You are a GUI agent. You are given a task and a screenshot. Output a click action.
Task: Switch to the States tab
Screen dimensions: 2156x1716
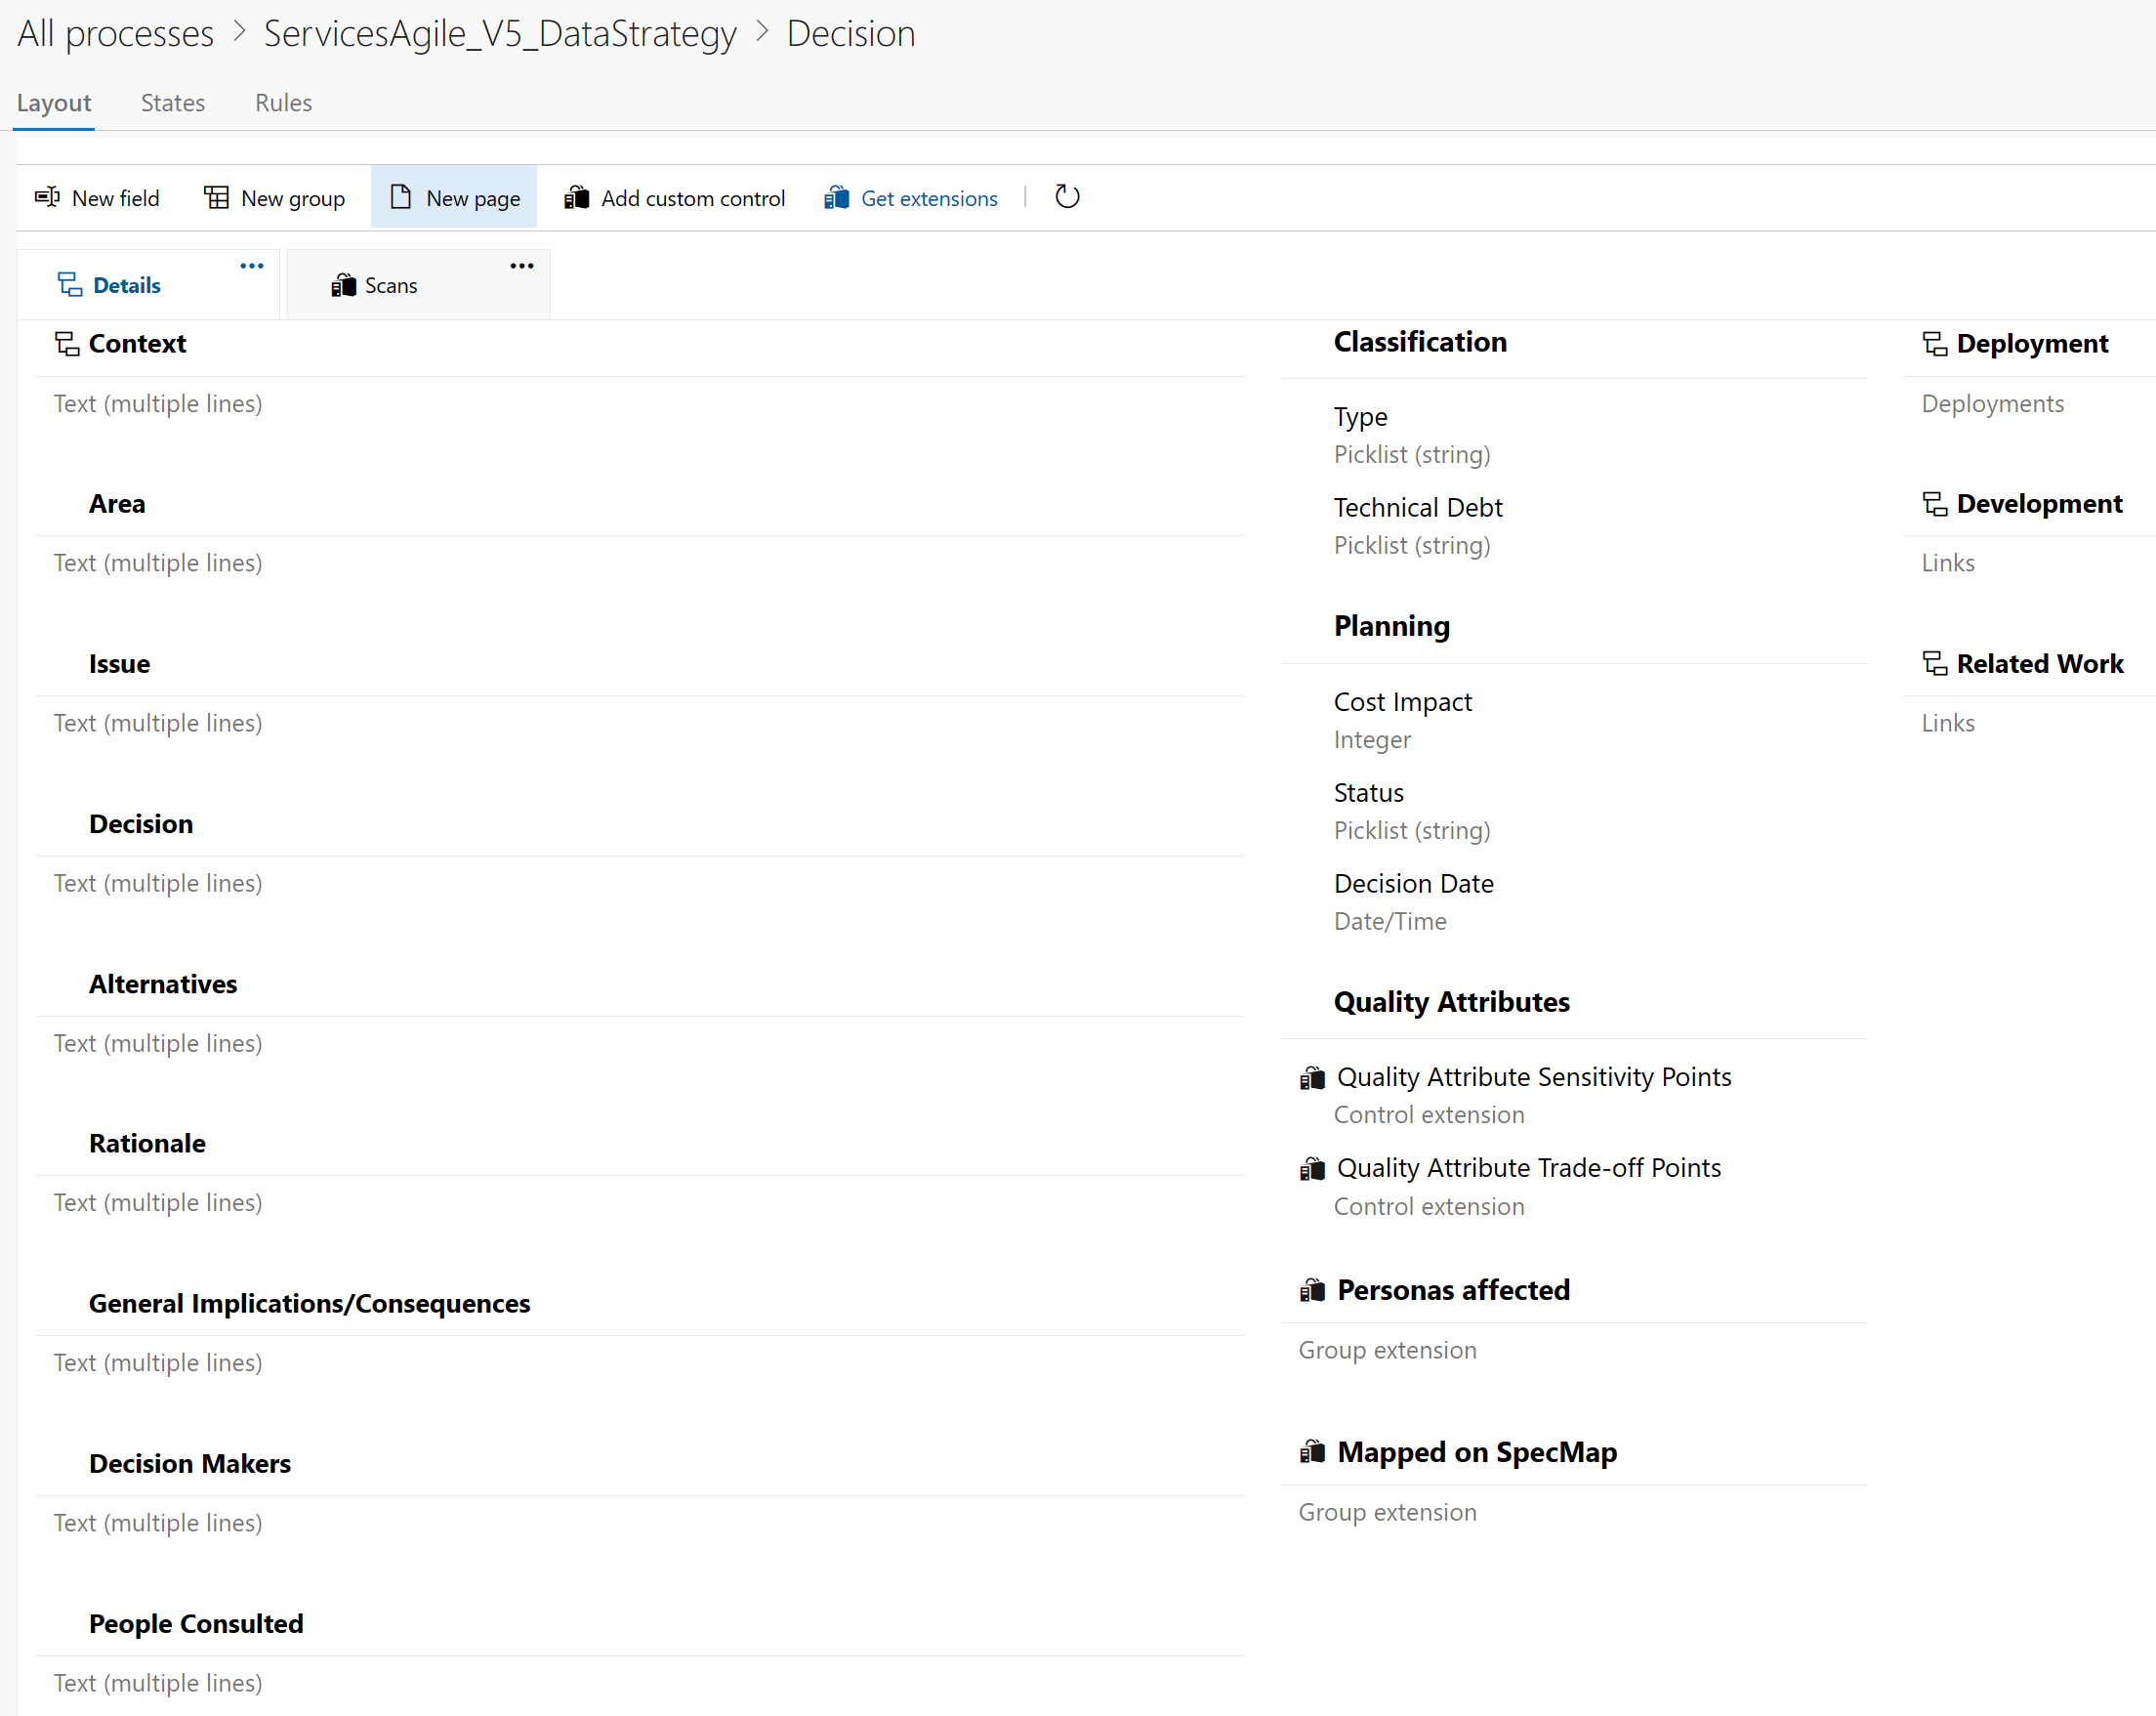point(173,103)
